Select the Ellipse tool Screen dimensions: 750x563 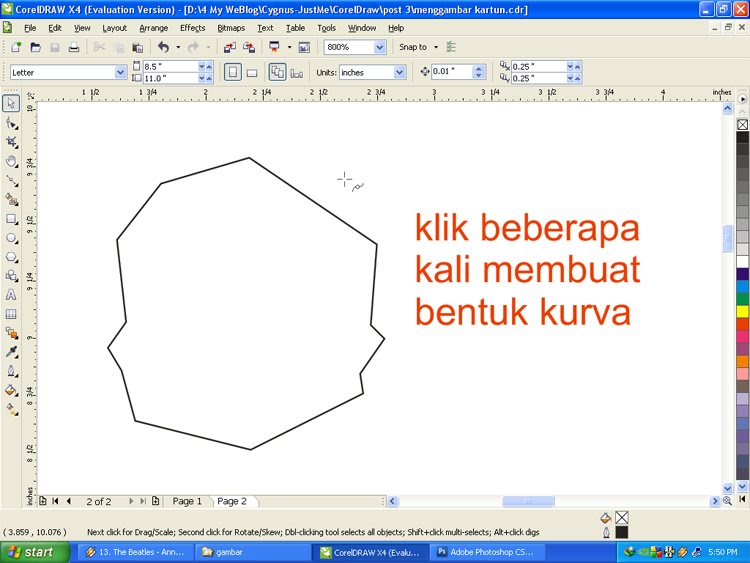point(11,238)
